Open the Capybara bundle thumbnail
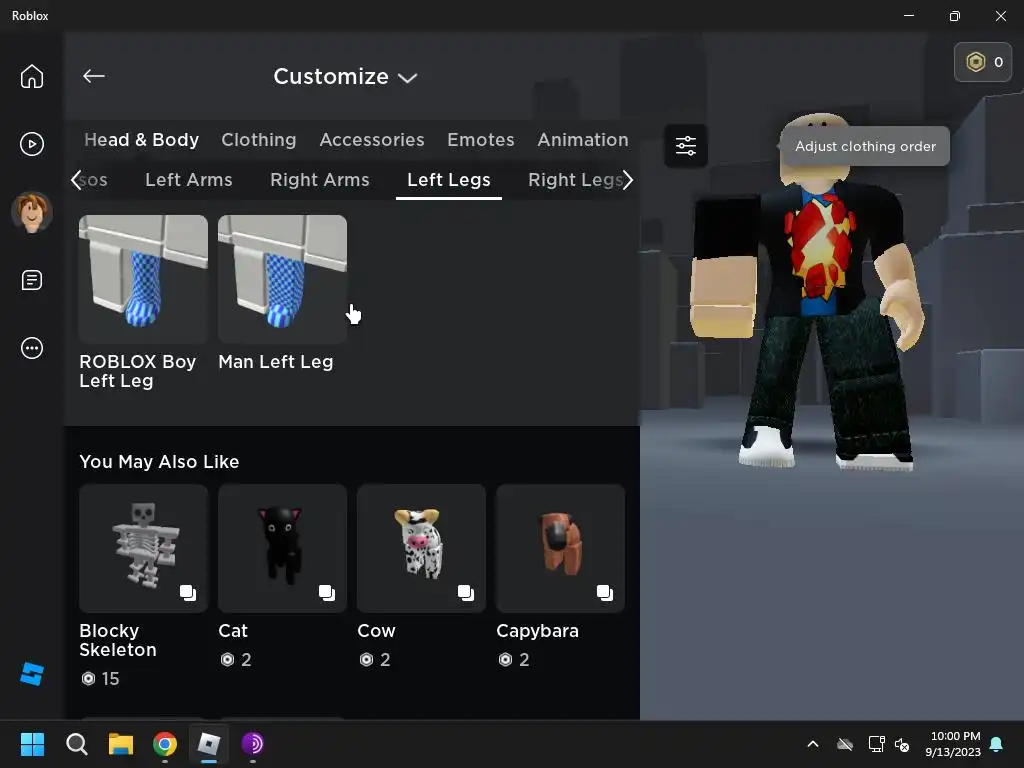 560,548
